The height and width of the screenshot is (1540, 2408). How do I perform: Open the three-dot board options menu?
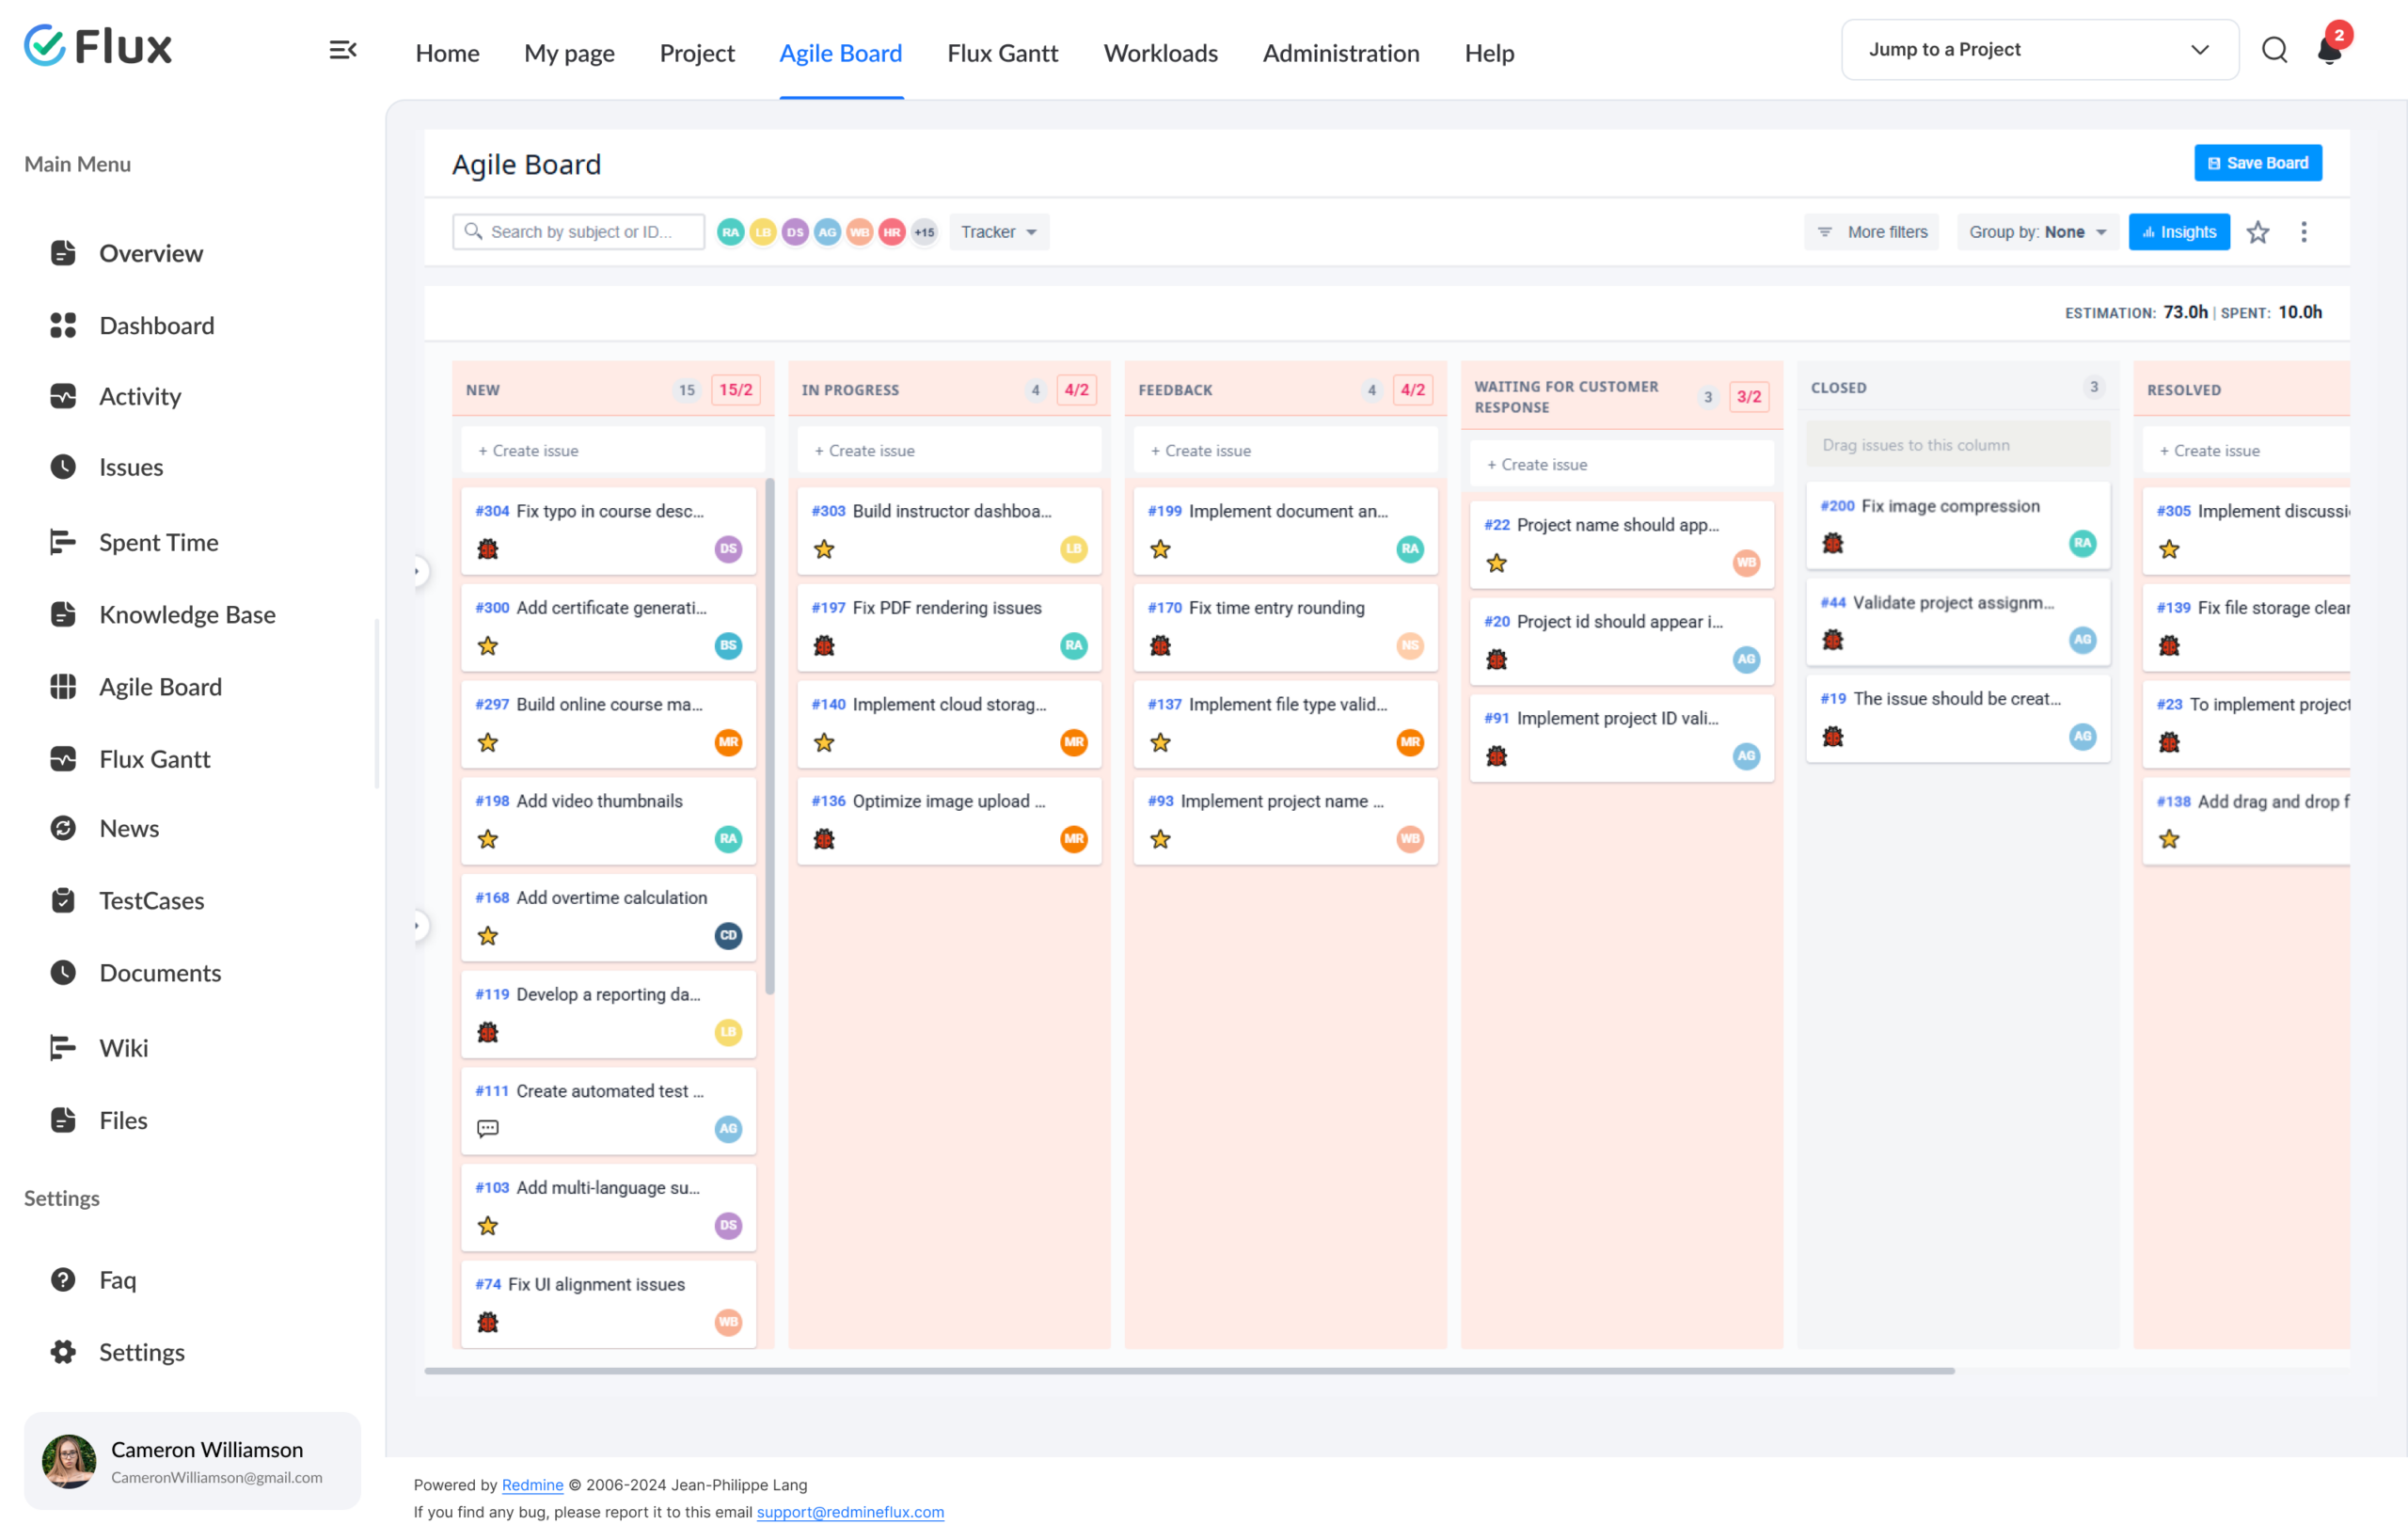(x=2304, y=232)
